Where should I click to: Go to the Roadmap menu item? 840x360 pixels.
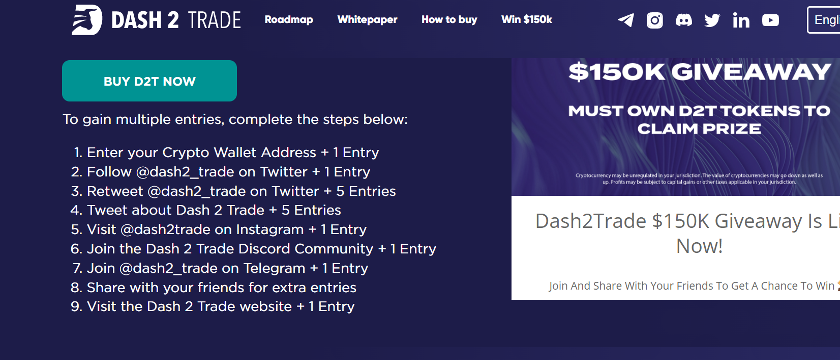(289, 20)
